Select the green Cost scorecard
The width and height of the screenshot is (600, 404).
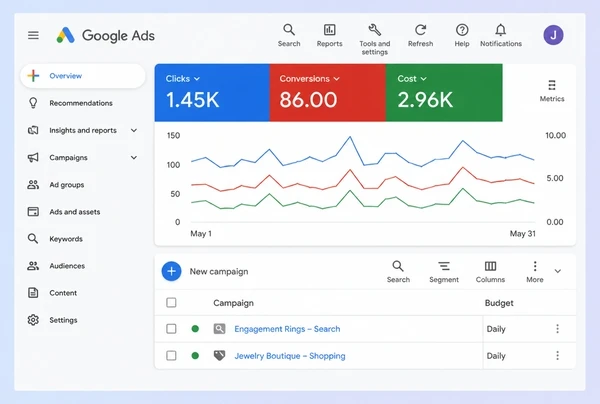click(x=444, y=93)
